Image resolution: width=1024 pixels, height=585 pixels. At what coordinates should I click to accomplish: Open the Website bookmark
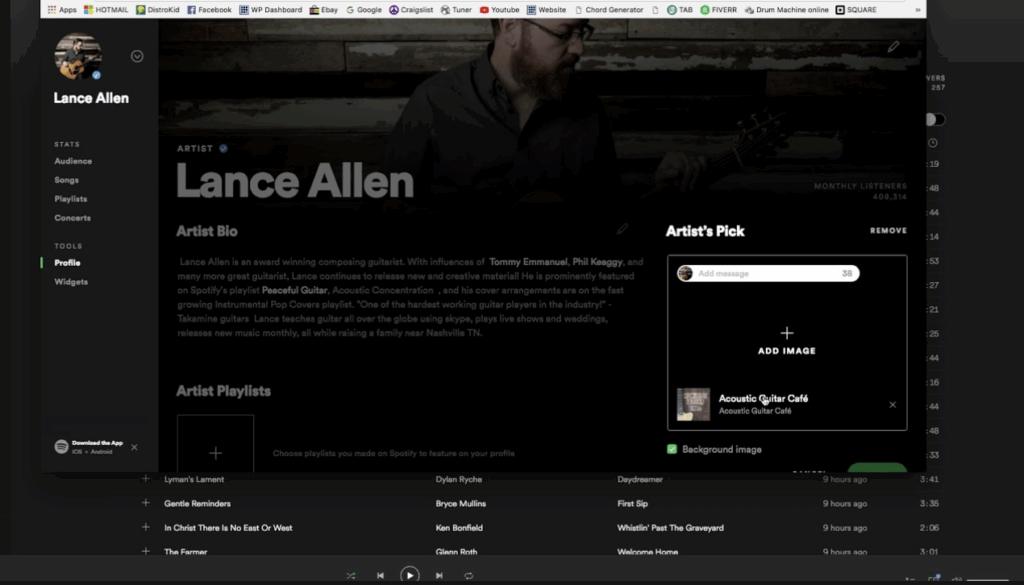click(547, 10)
